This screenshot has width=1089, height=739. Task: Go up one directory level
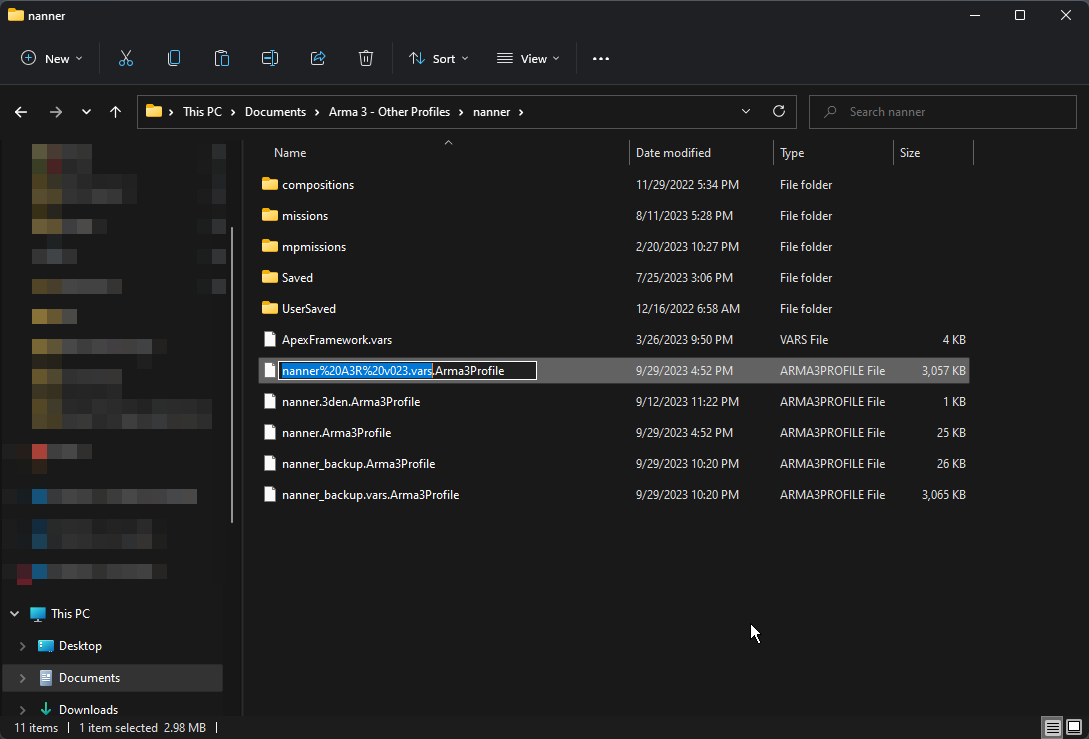[x=116, y=112]
